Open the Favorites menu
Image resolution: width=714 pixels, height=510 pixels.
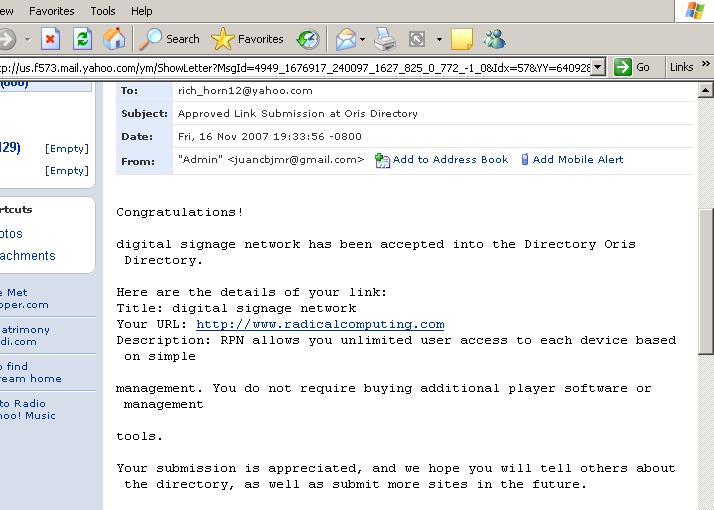(51, 11)
